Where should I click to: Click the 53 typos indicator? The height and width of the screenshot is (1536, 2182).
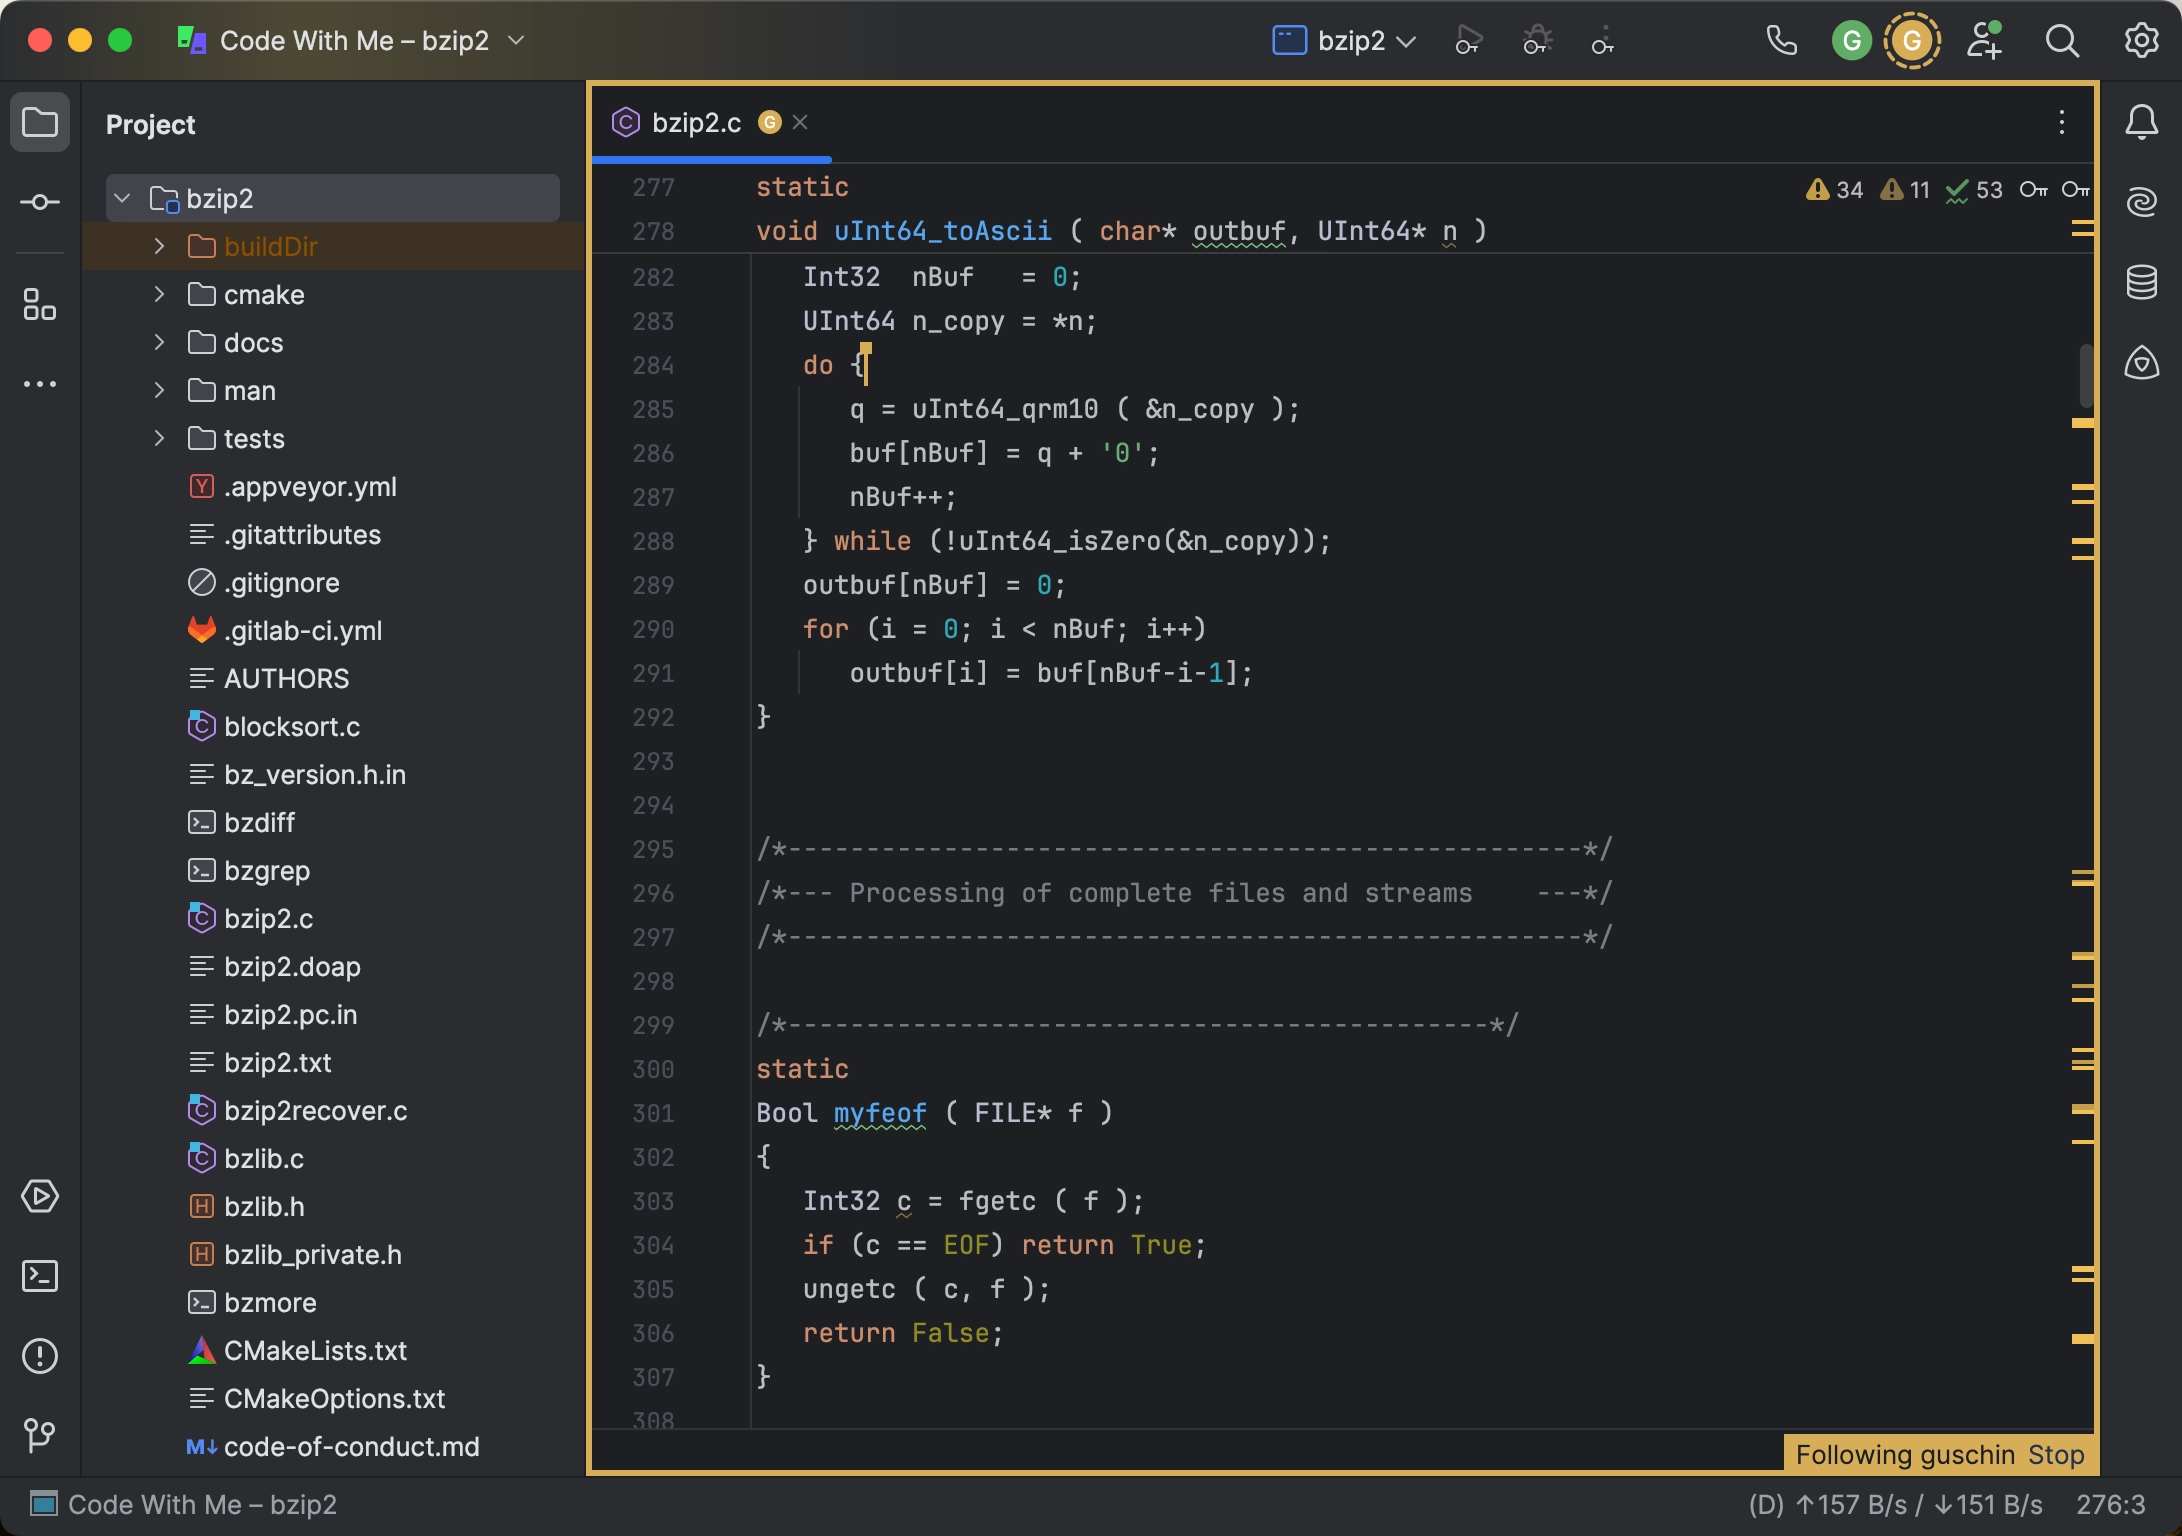[x=1974, y=190]
